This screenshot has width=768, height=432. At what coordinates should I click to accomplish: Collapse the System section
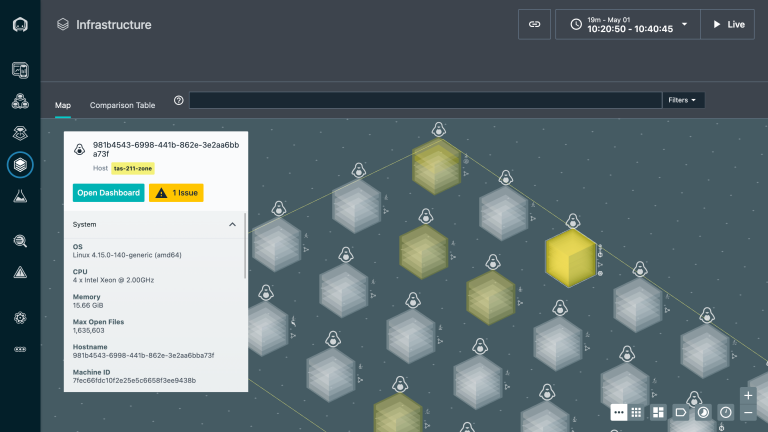pos(233,225)
